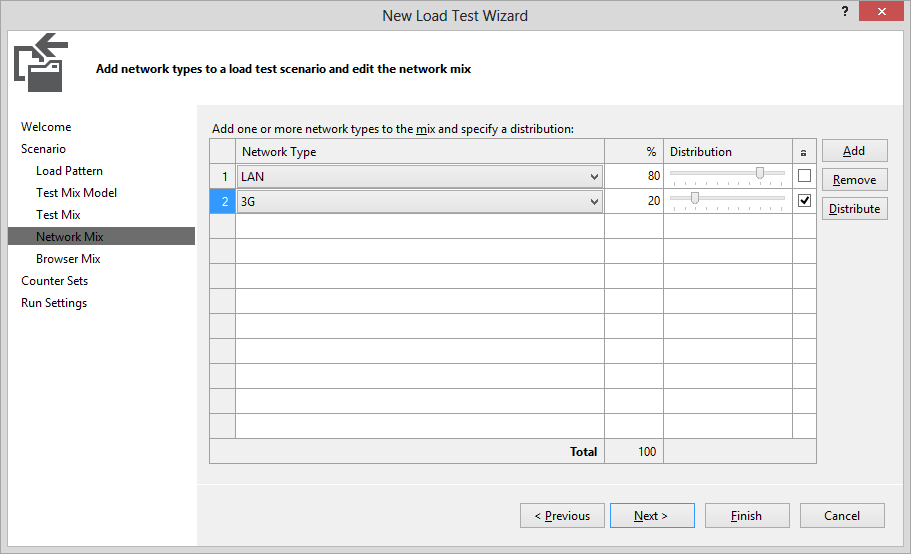Click the 3G distribution slider handle
Screen dimensions: 911x554
click(x=694, y=198)
